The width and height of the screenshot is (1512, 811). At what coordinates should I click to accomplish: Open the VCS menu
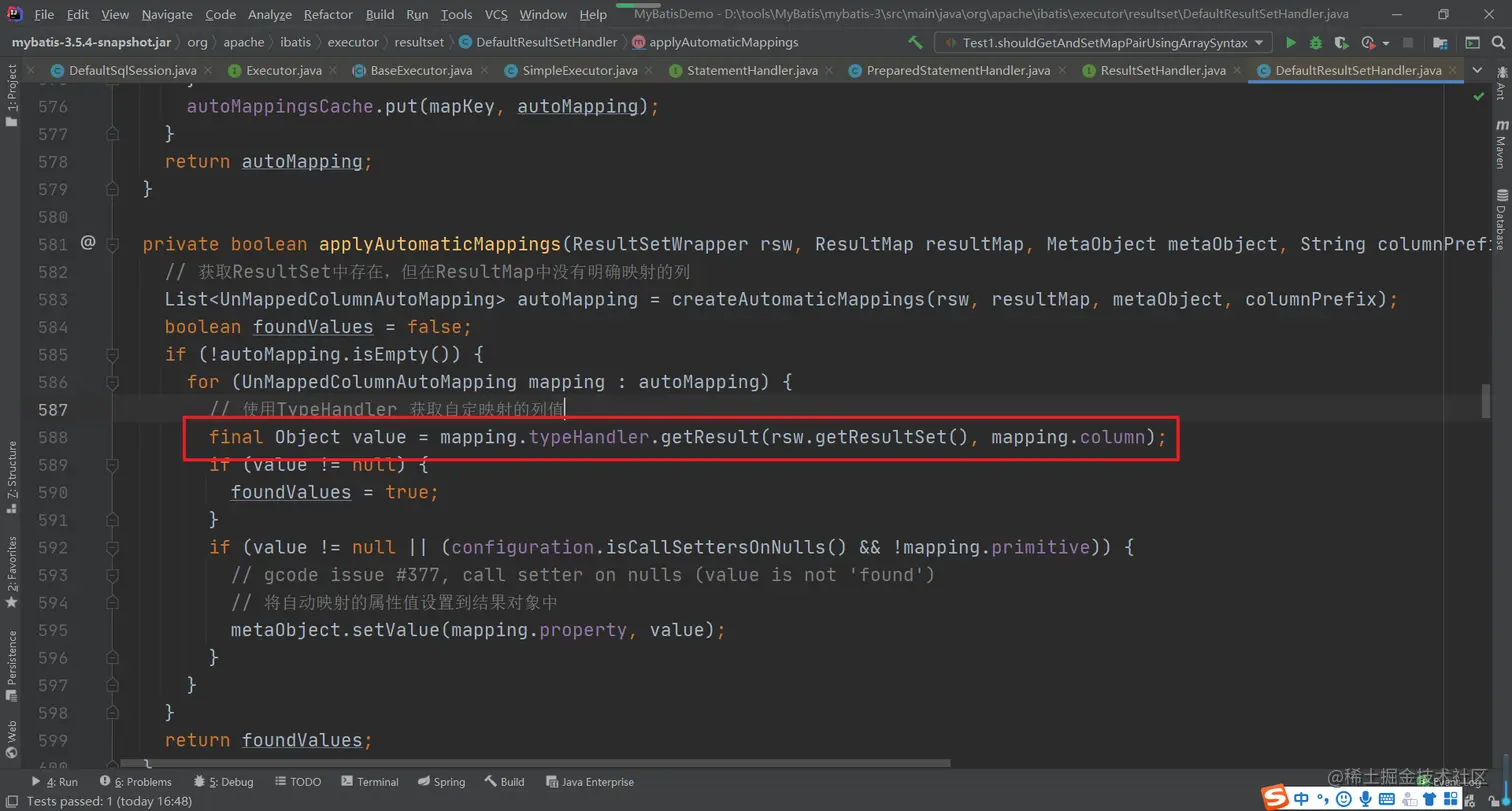496,15
